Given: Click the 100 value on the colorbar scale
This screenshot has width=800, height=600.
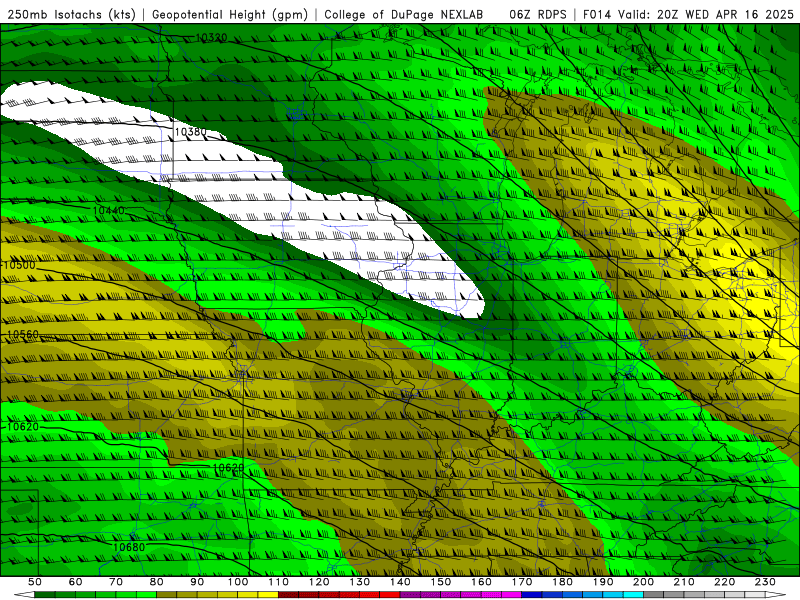Looking at the screenshot, I should [238, 582].
